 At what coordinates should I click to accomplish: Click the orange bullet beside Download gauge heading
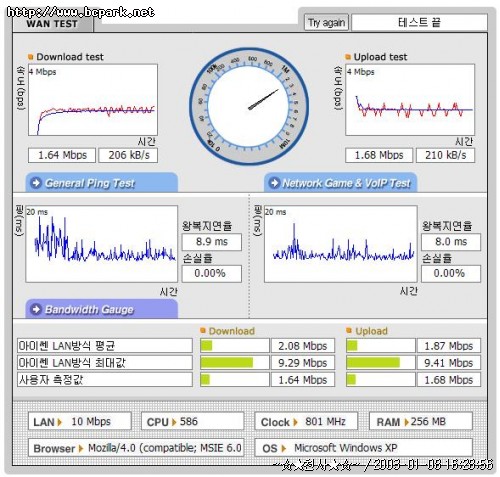click(203, 330)
